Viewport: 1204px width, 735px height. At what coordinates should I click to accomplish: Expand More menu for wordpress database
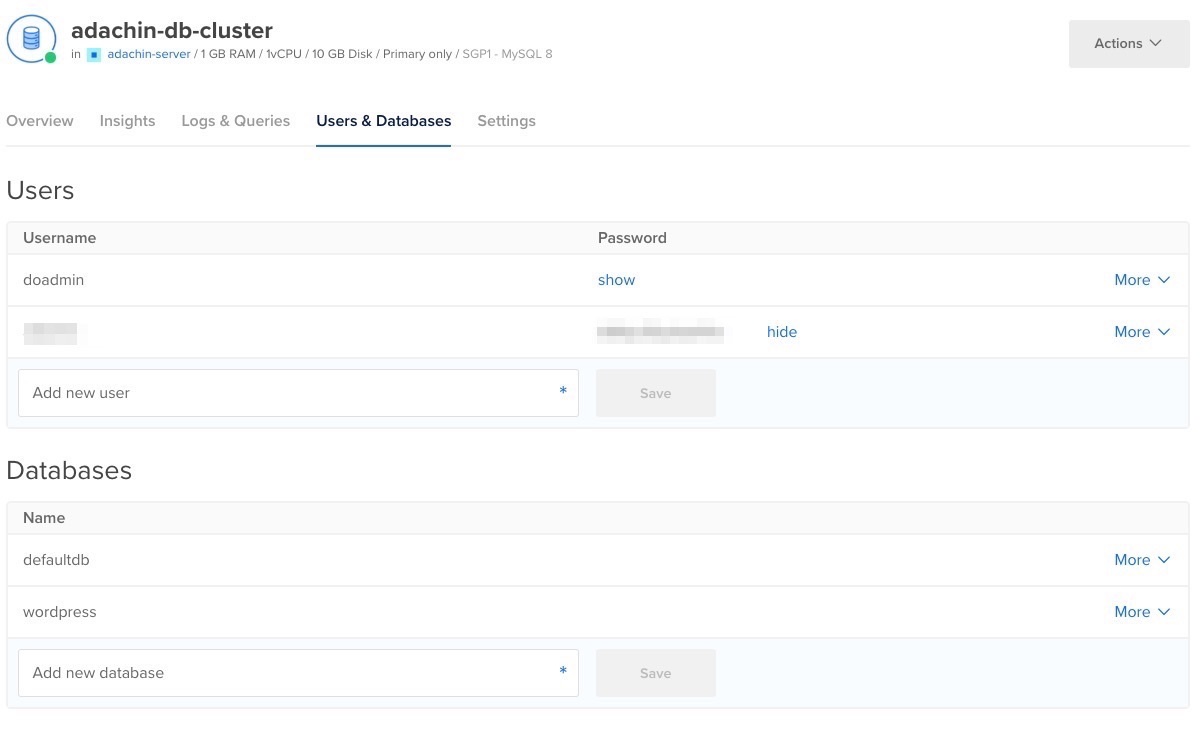point(1141,612)
